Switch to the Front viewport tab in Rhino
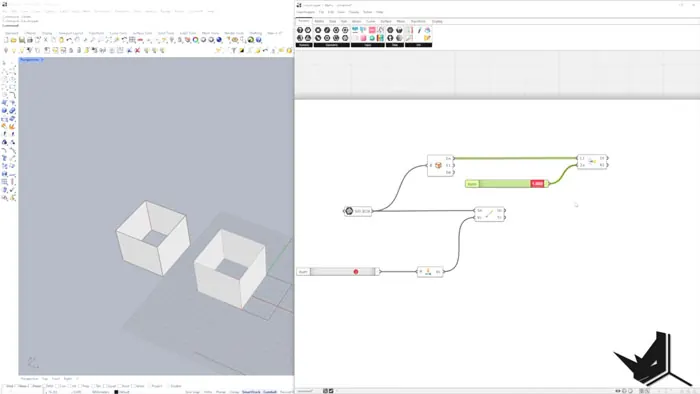 (x=56, y=378)
